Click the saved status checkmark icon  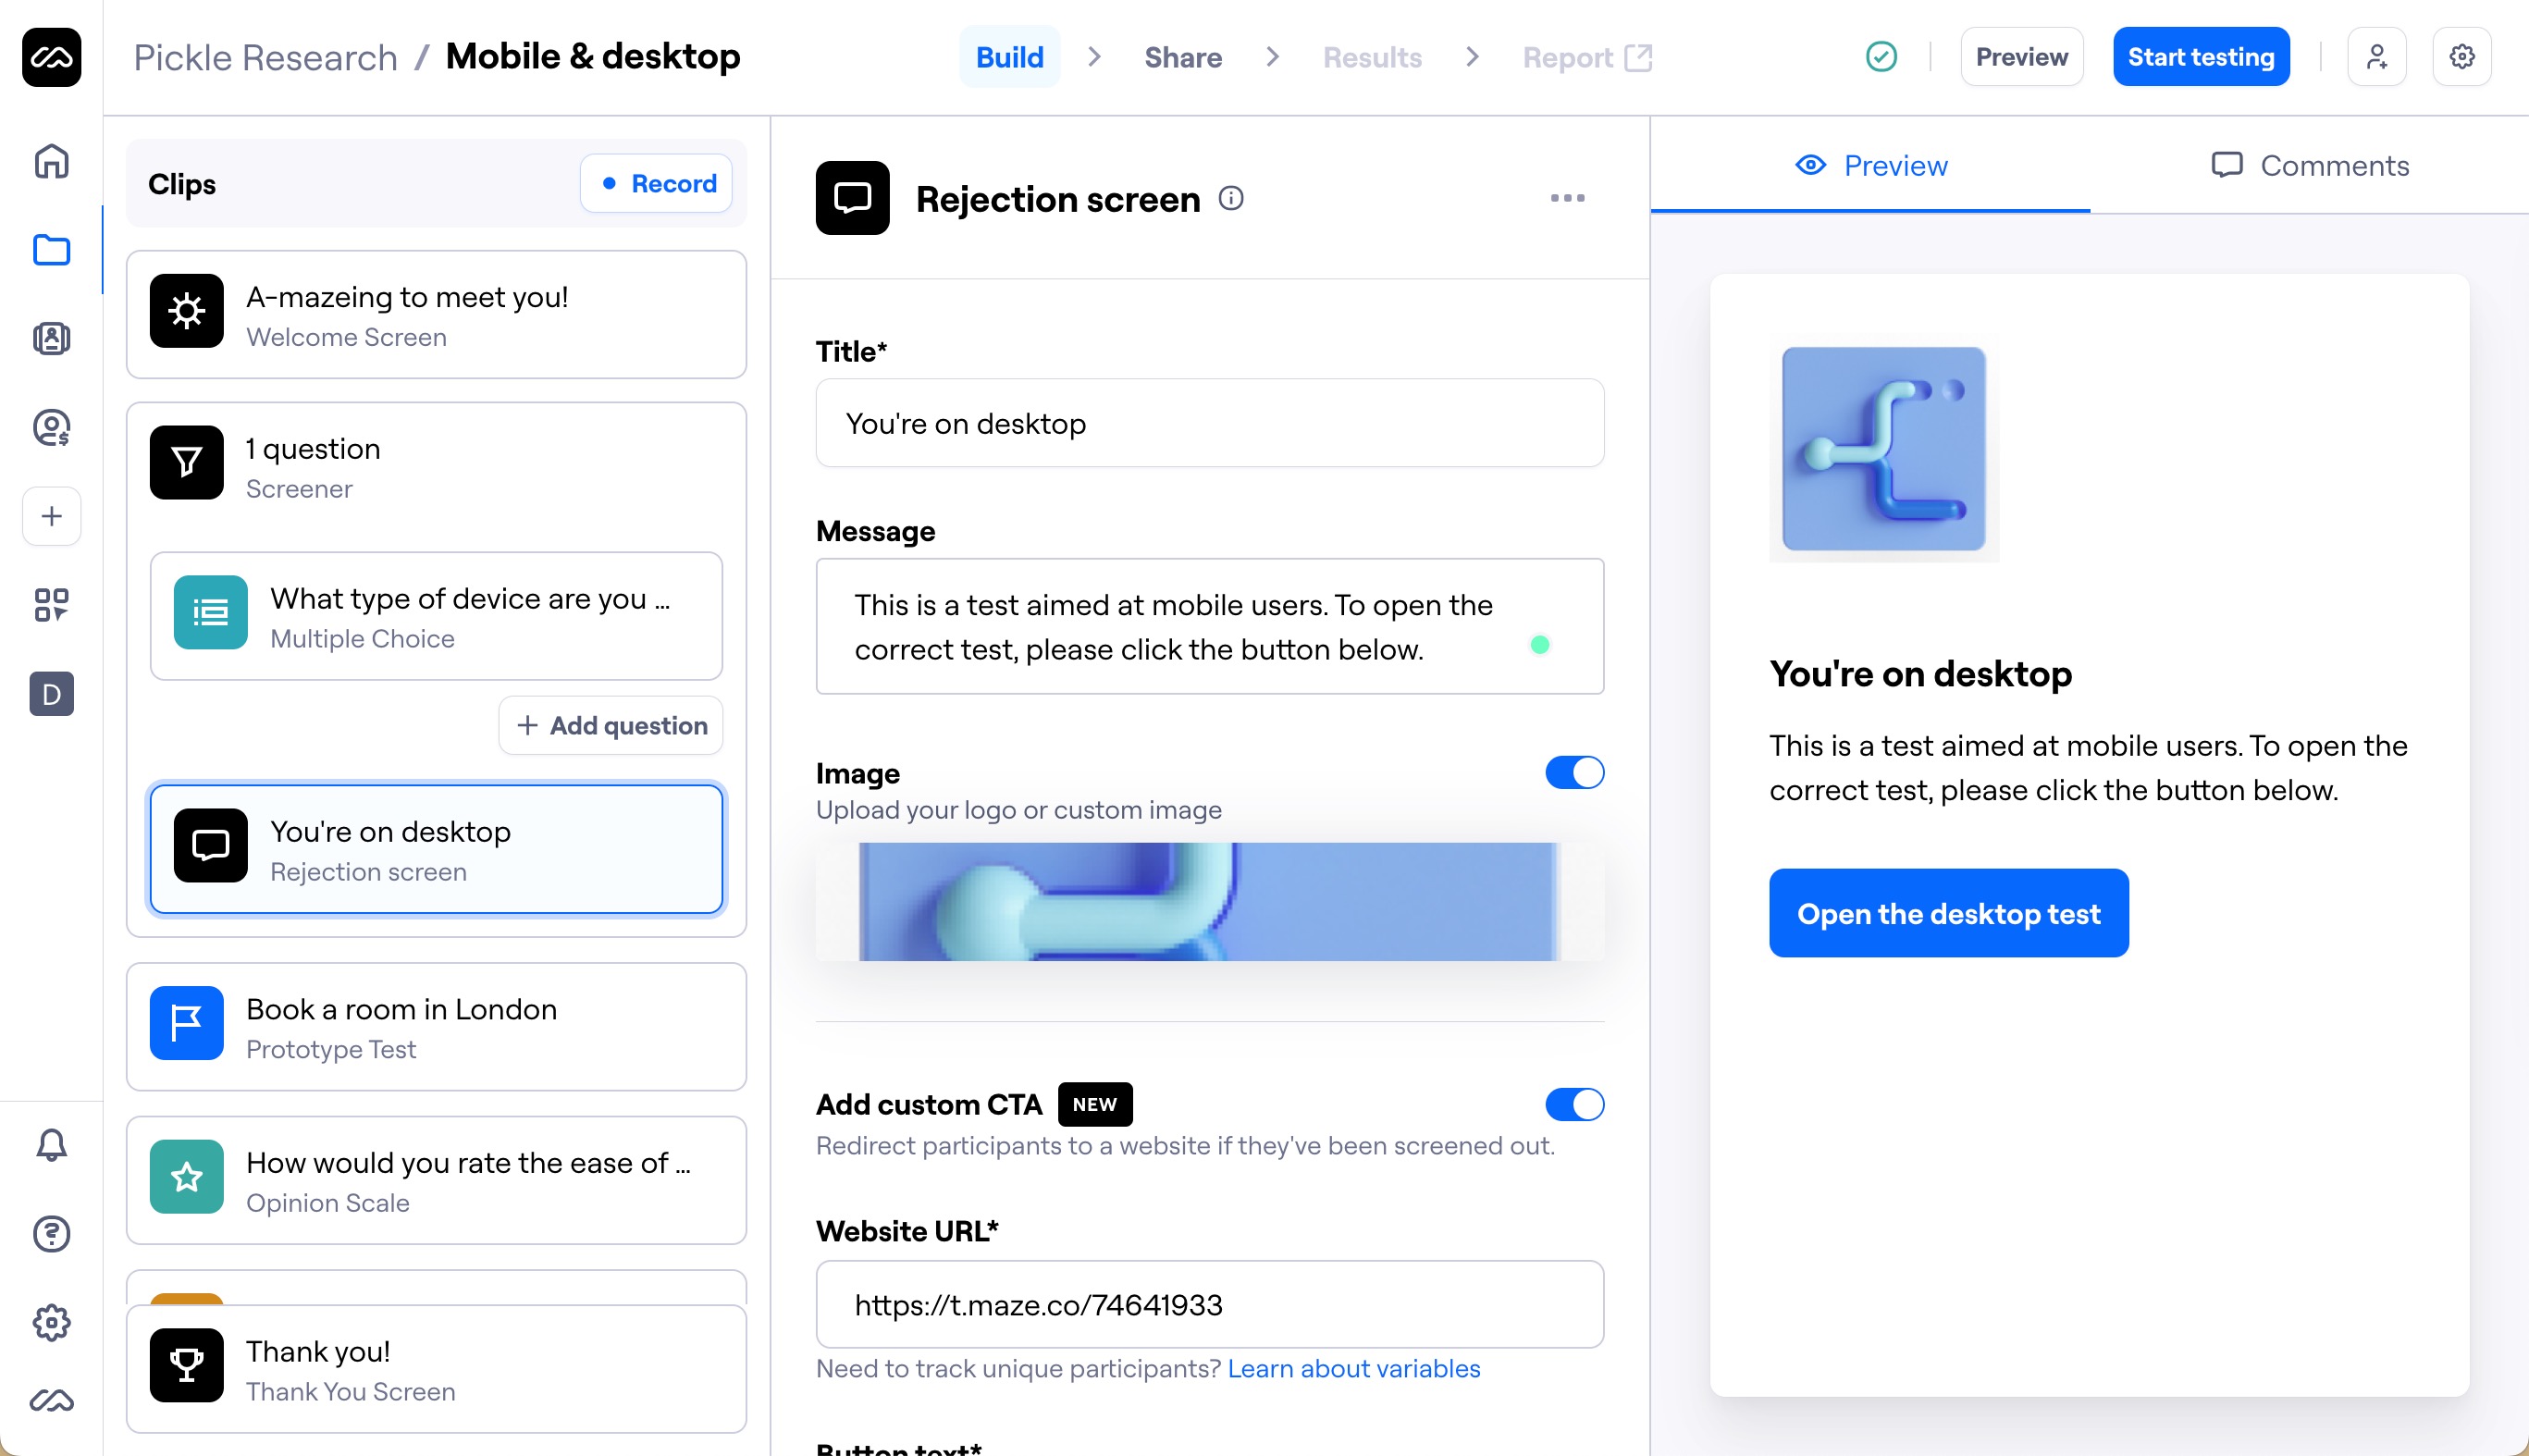click(1881, 57)
